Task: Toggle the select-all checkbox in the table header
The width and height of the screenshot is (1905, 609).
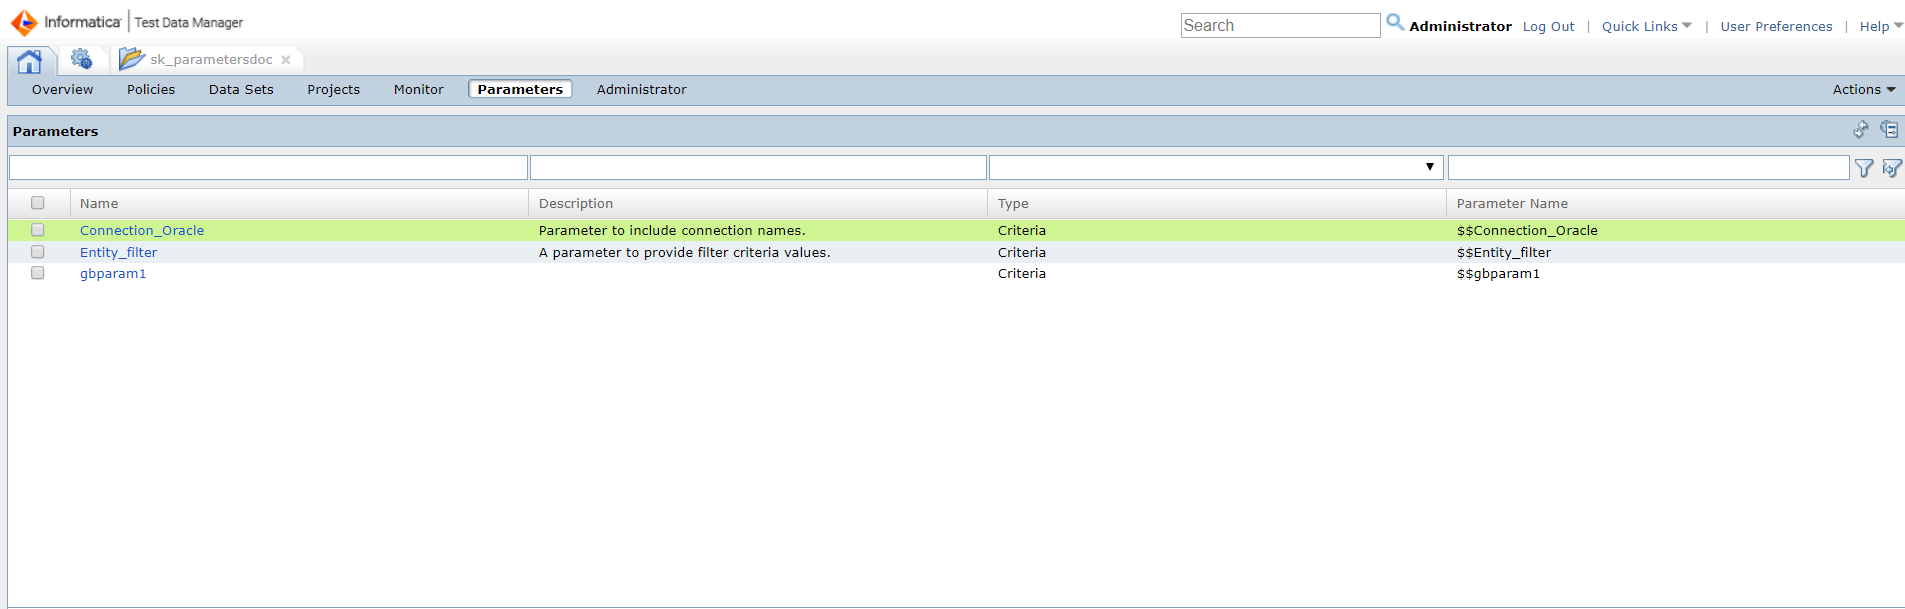Action: [x=38, y=203]
